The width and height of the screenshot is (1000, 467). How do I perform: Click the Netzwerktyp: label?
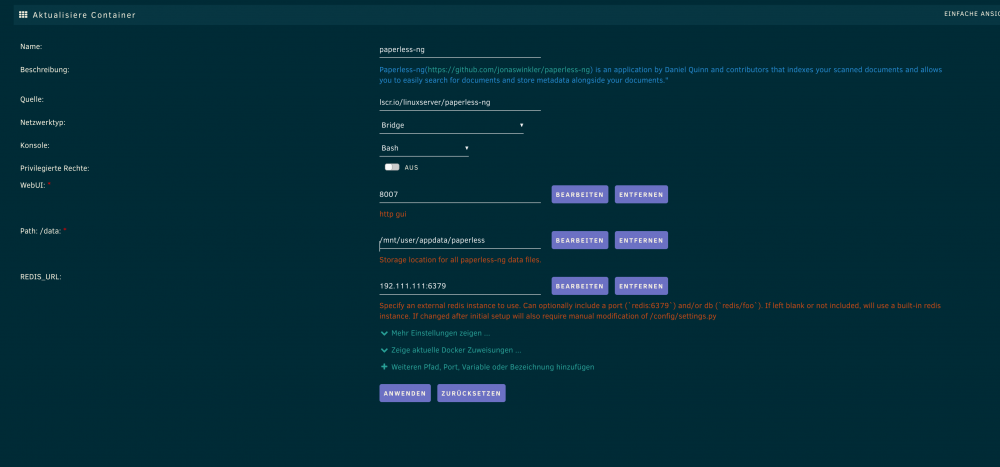pyautogui.click(x=43, y=122)
